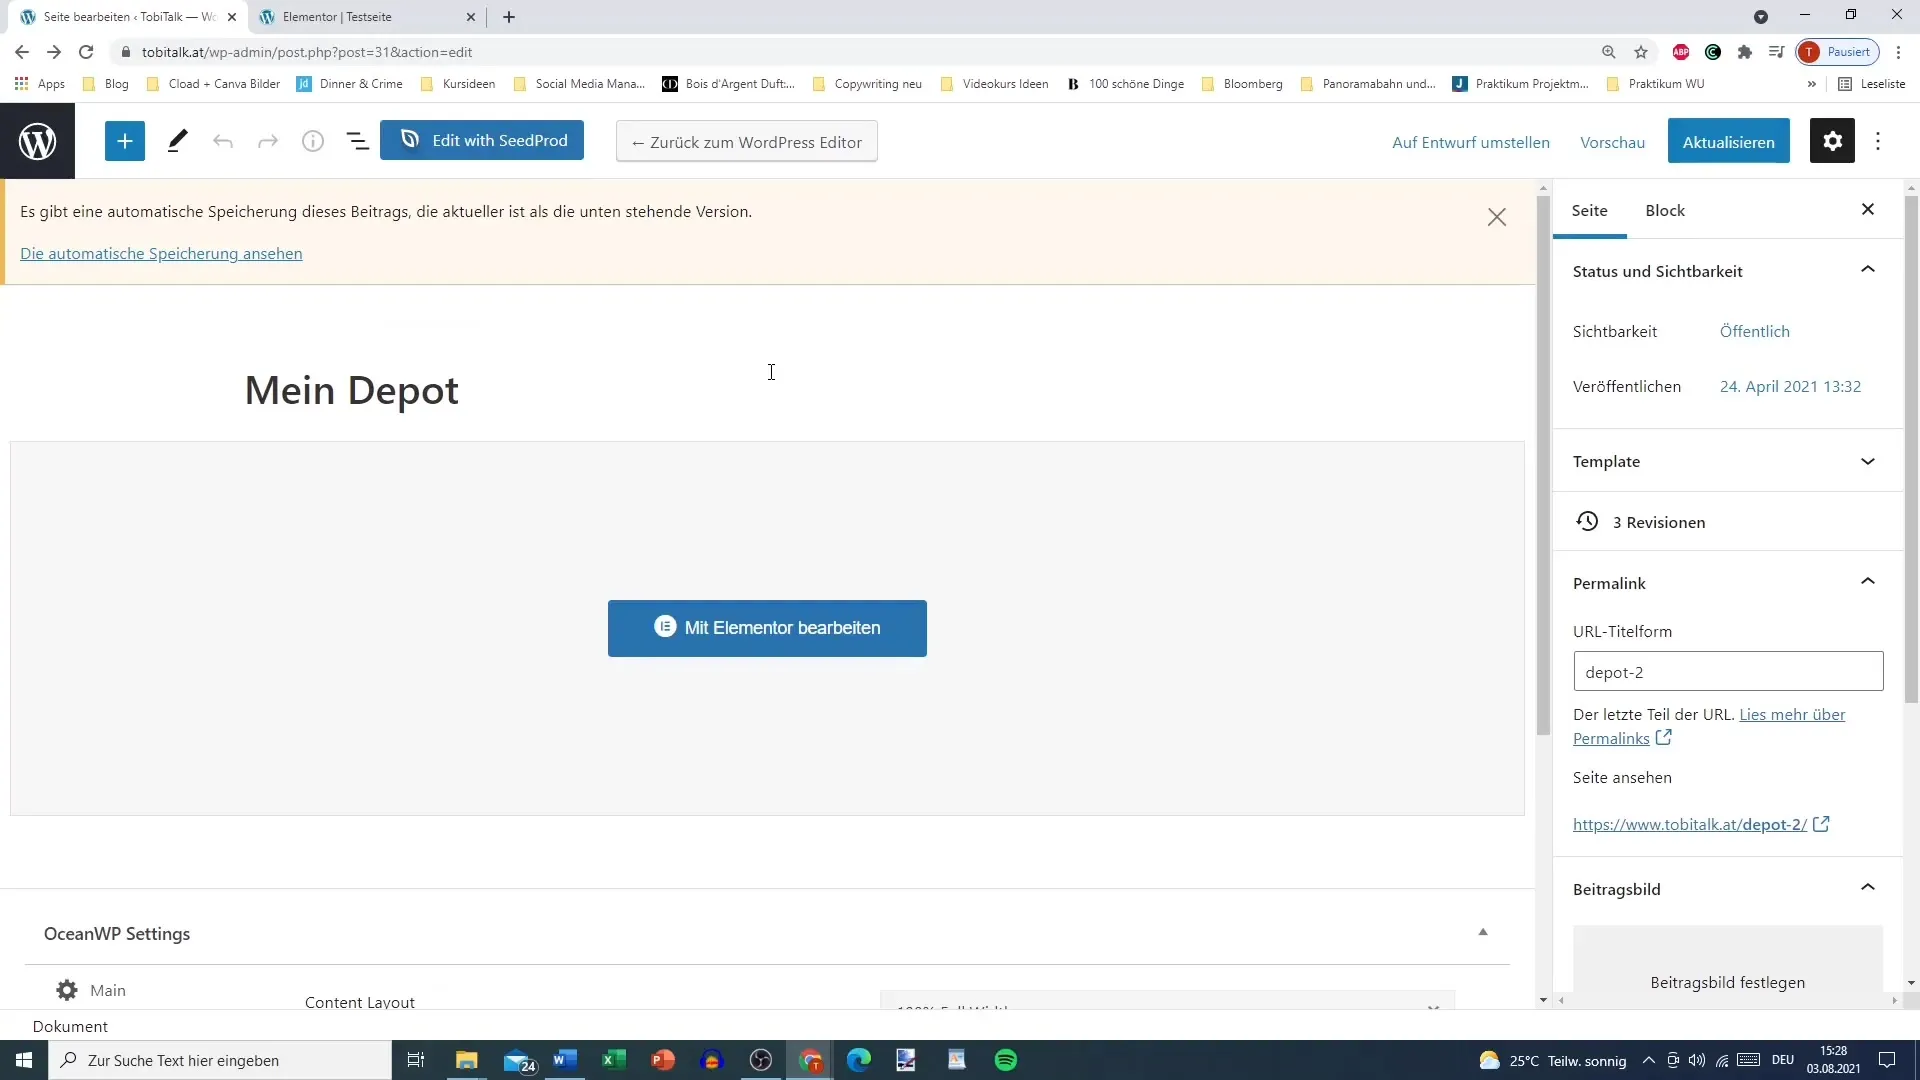
Task: Click the redo arrow icon
Action: [268, 142]
